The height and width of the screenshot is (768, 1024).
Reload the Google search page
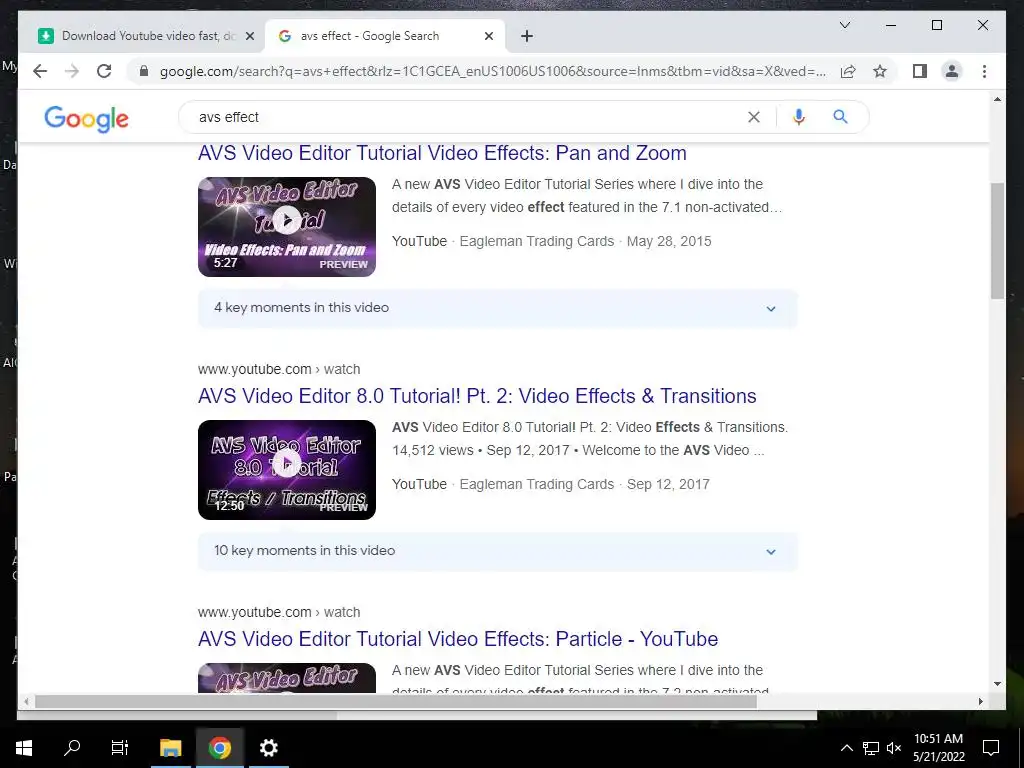click(104, 71)
